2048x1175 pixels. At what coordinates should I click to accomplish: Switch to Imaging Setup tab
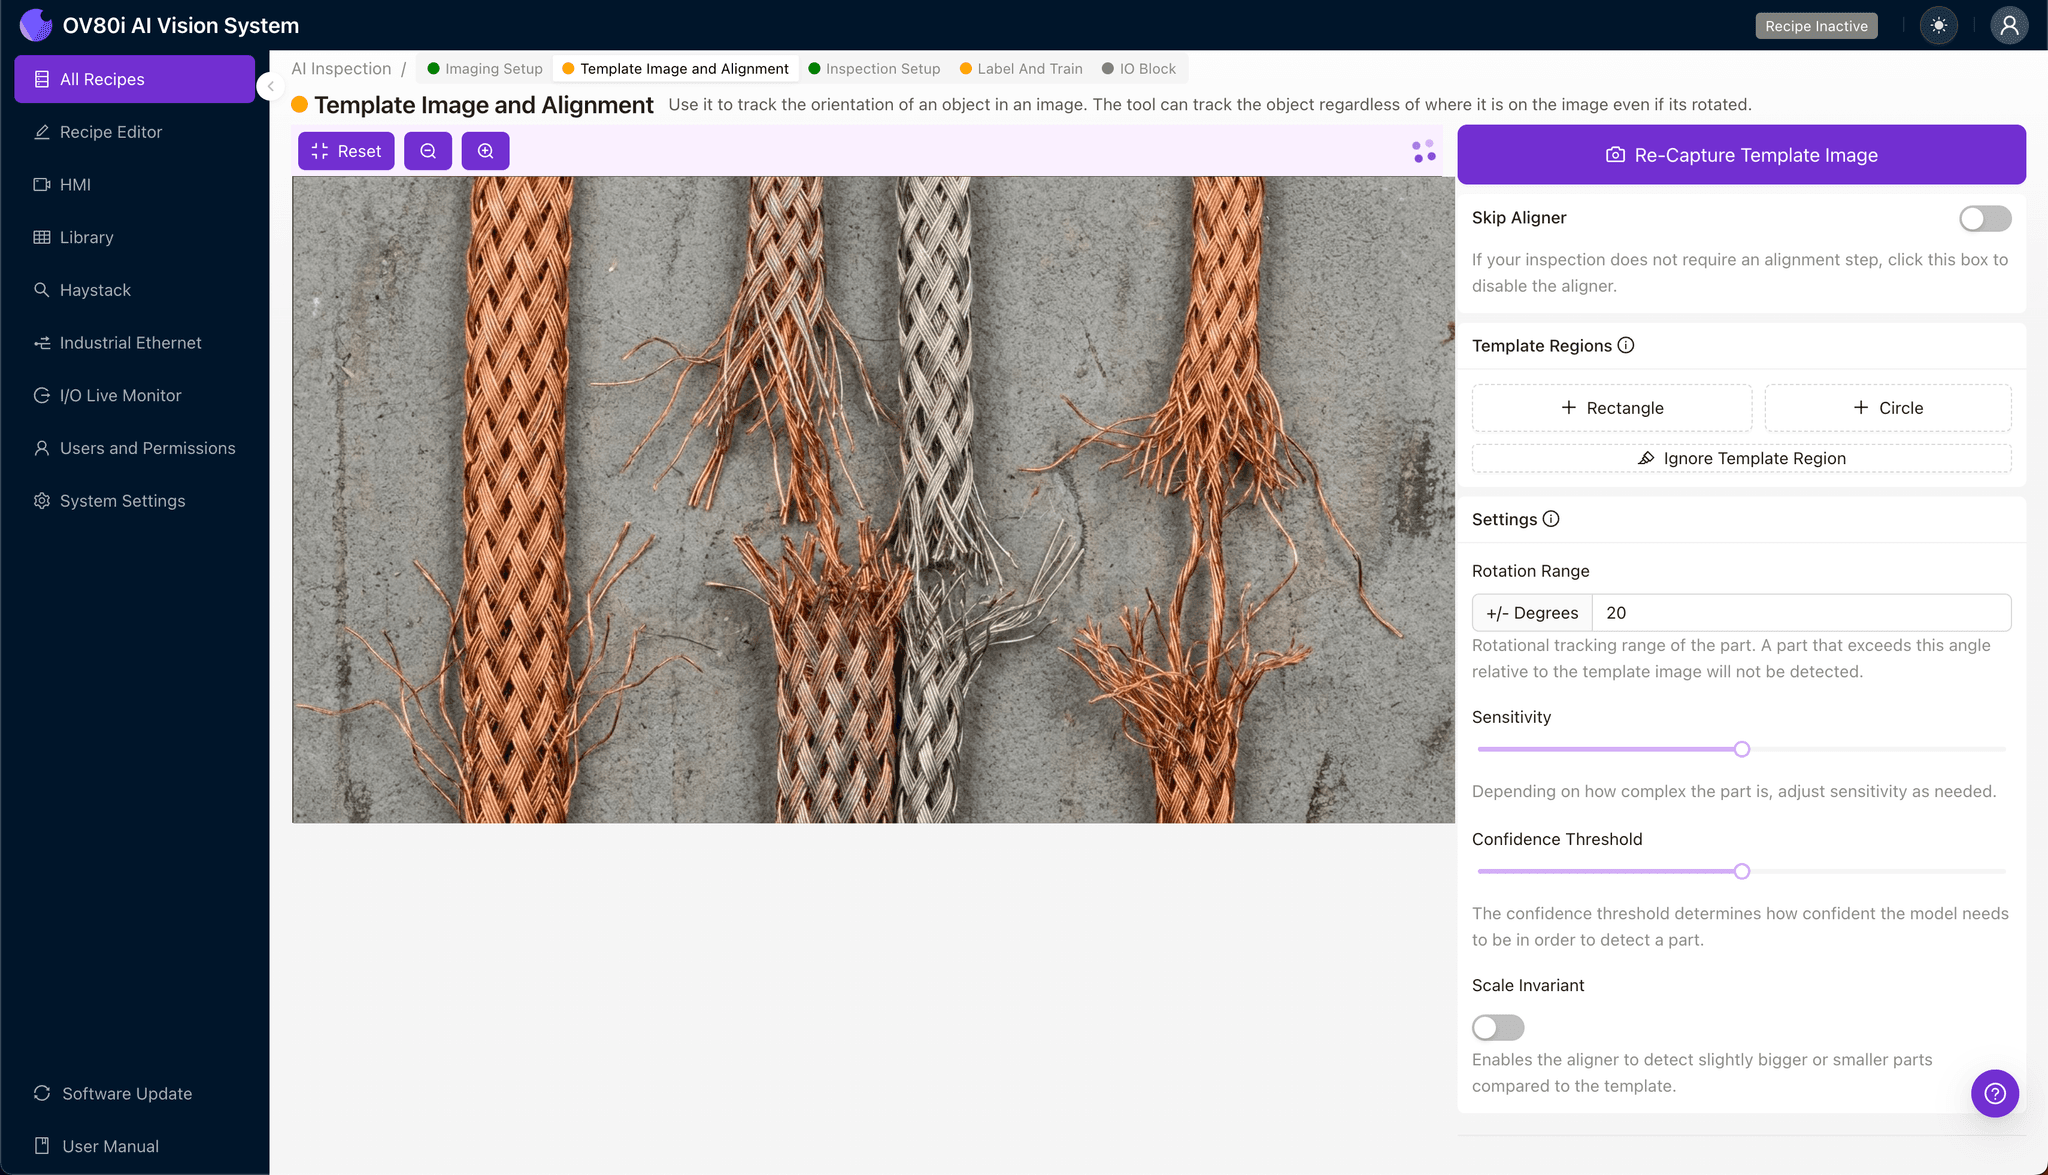(485, 69)
